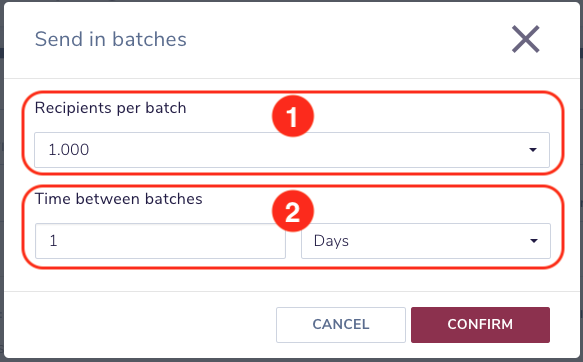Click the 1 value in the interval field
This screenshot has width=583, height=362.
pos(53,241)
